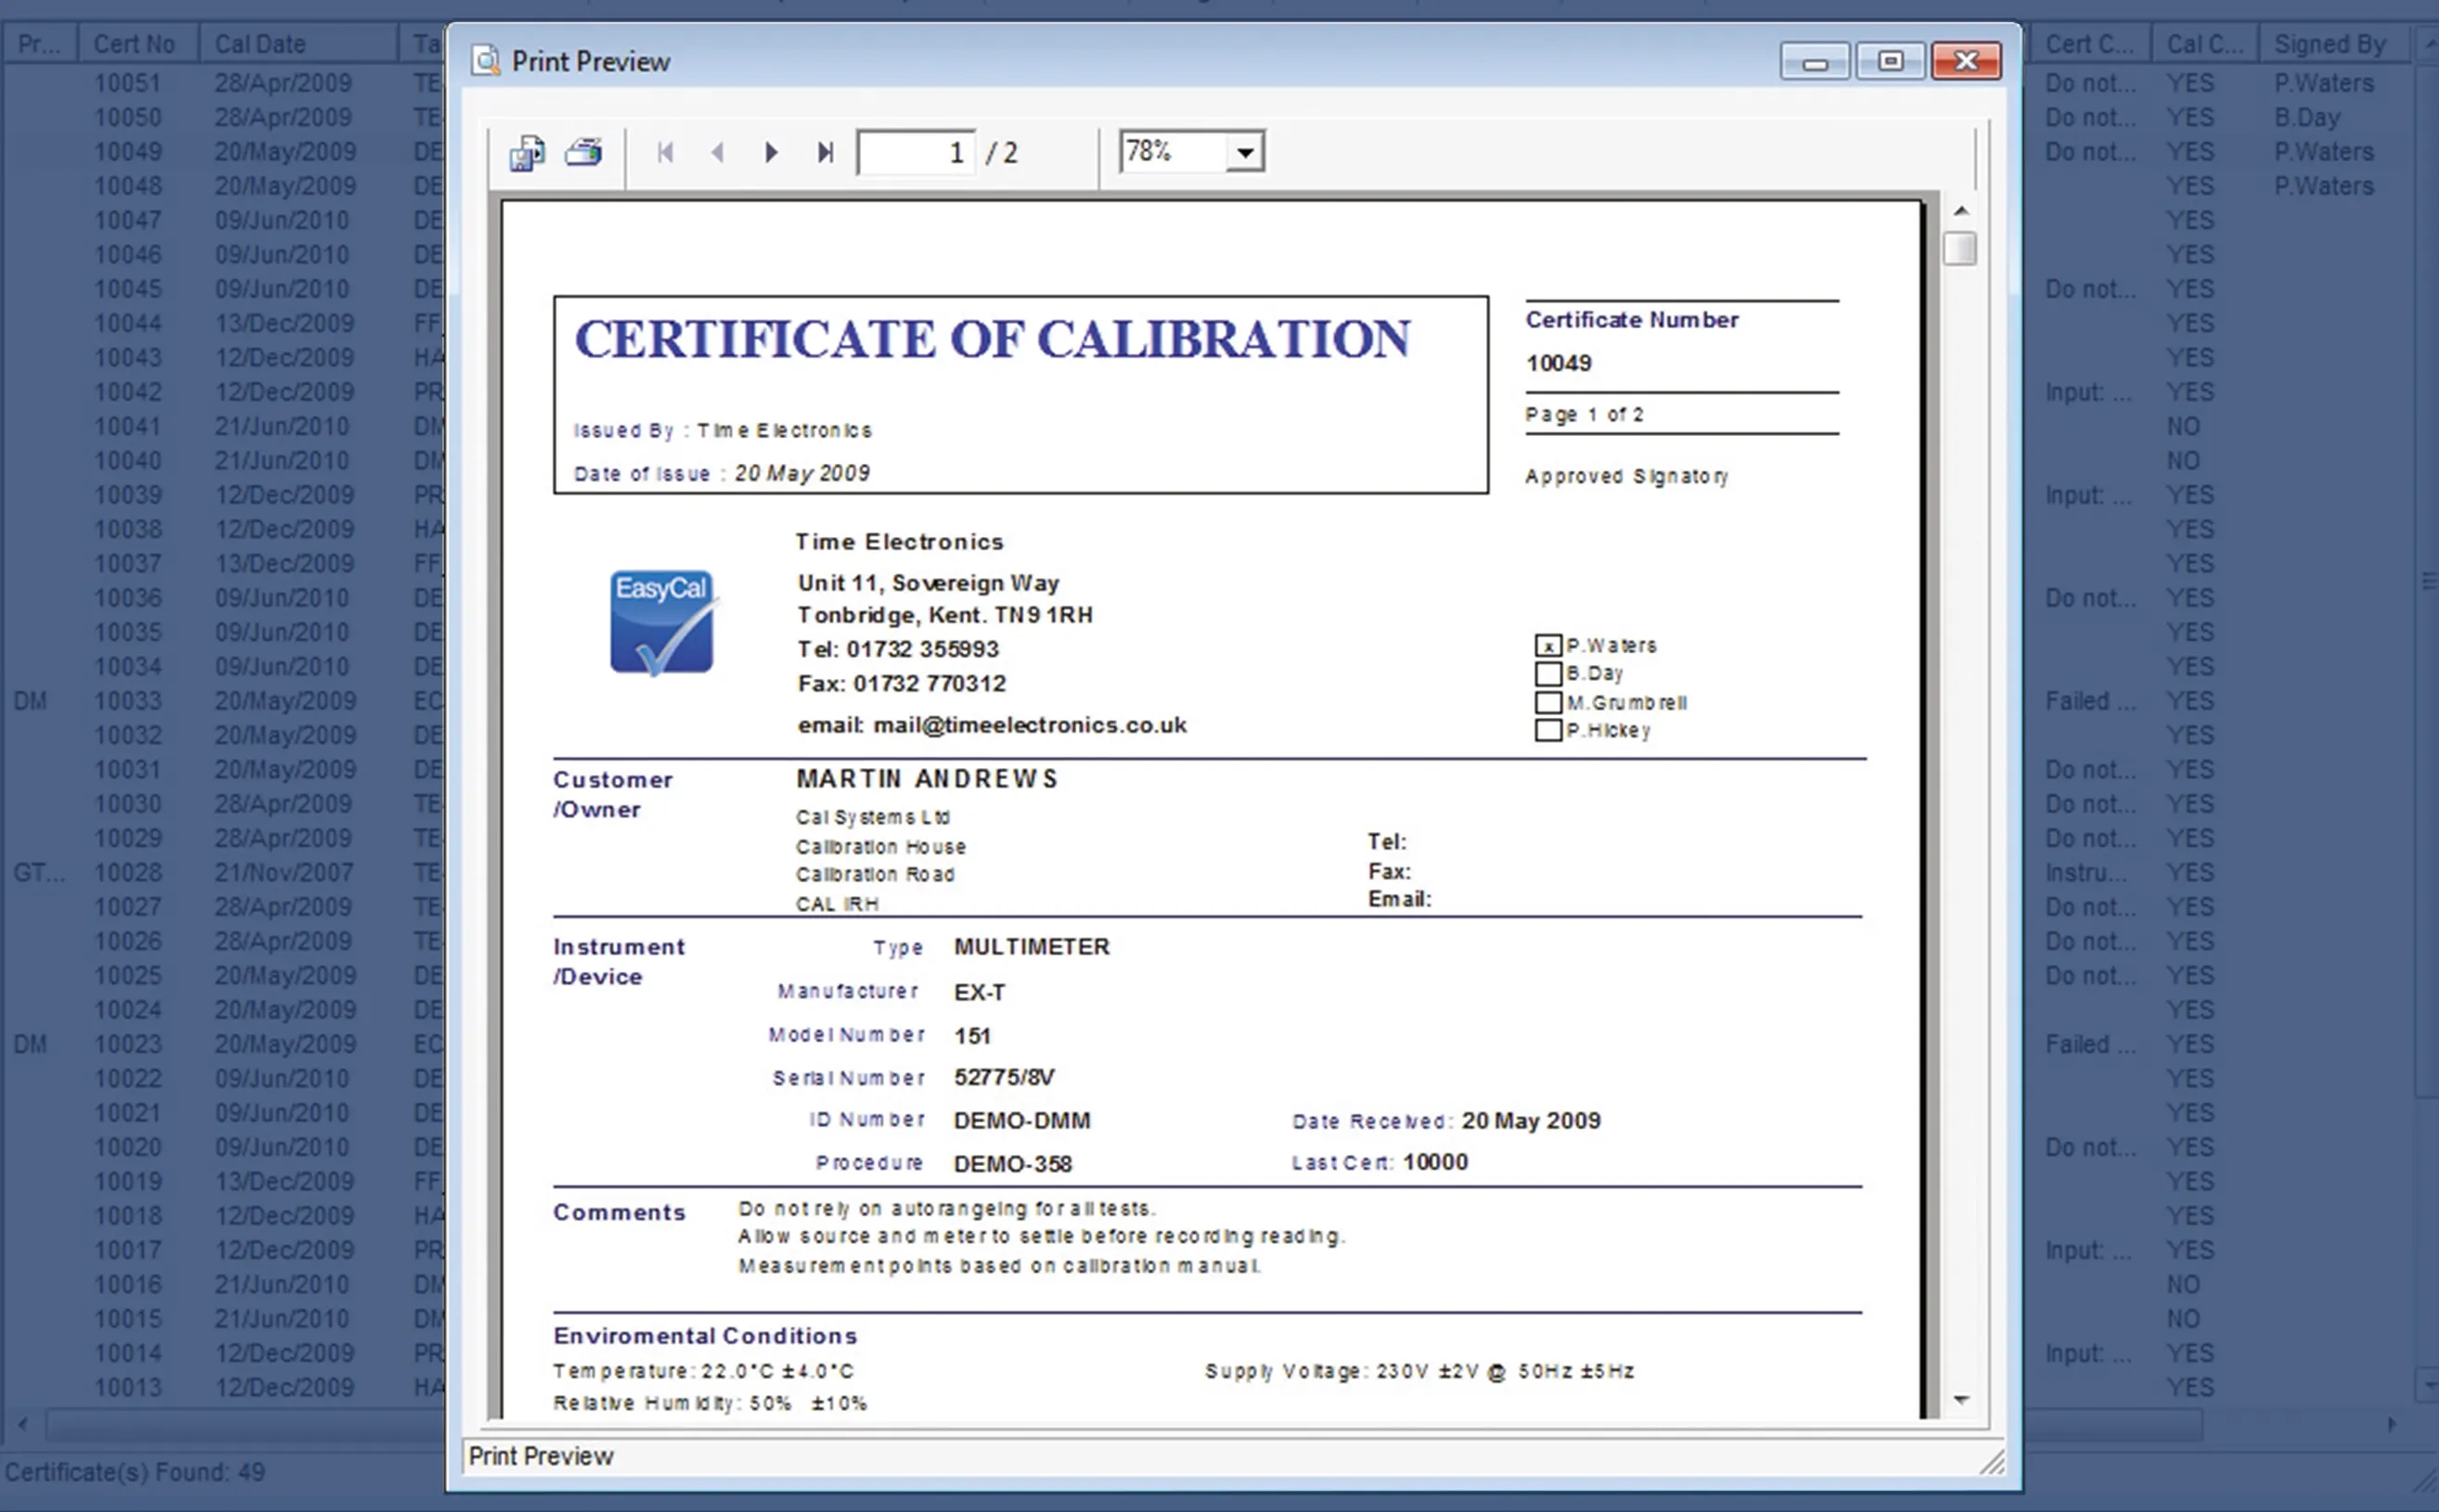Screen dimensions: 2439x1512
Task: Sort list by Cert No column header
Action: click(134, 44)
